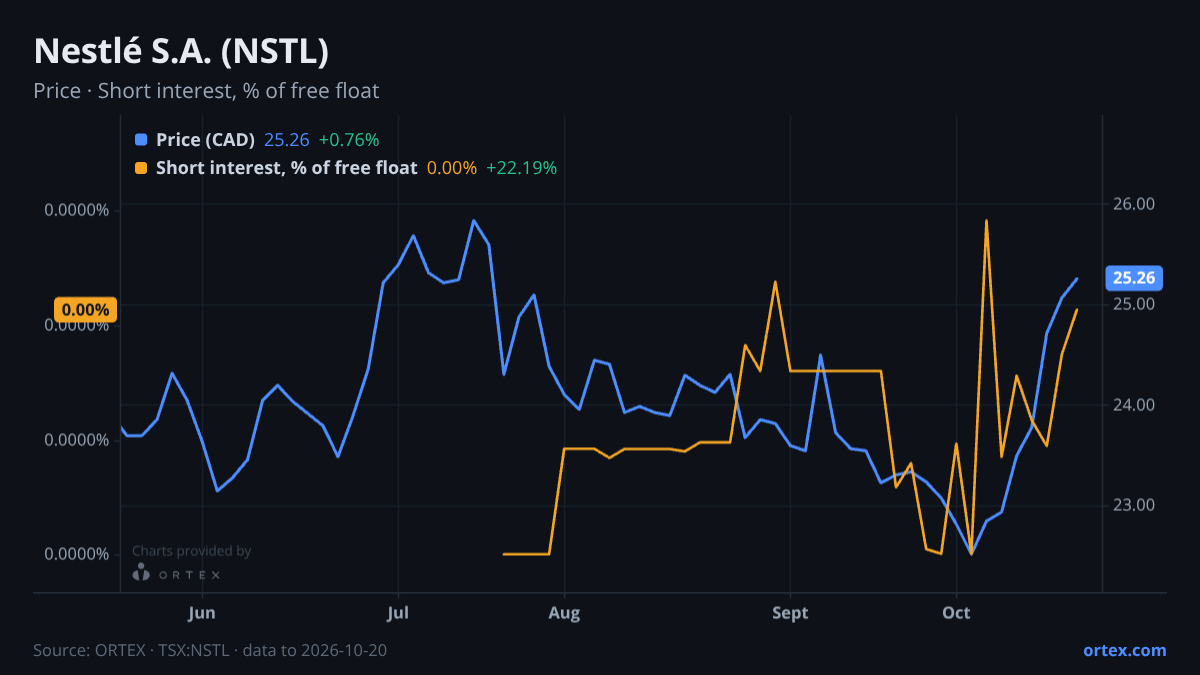Click the Oct x-axis label
The height and width of the screenshot is (675, 1200).
click(956, 612)
